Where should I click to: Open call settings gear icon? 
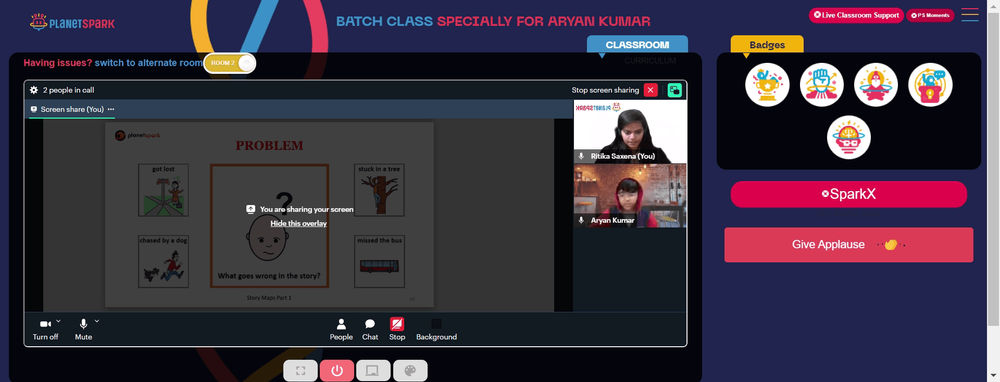pyautogui.click(x=34, y=90)
